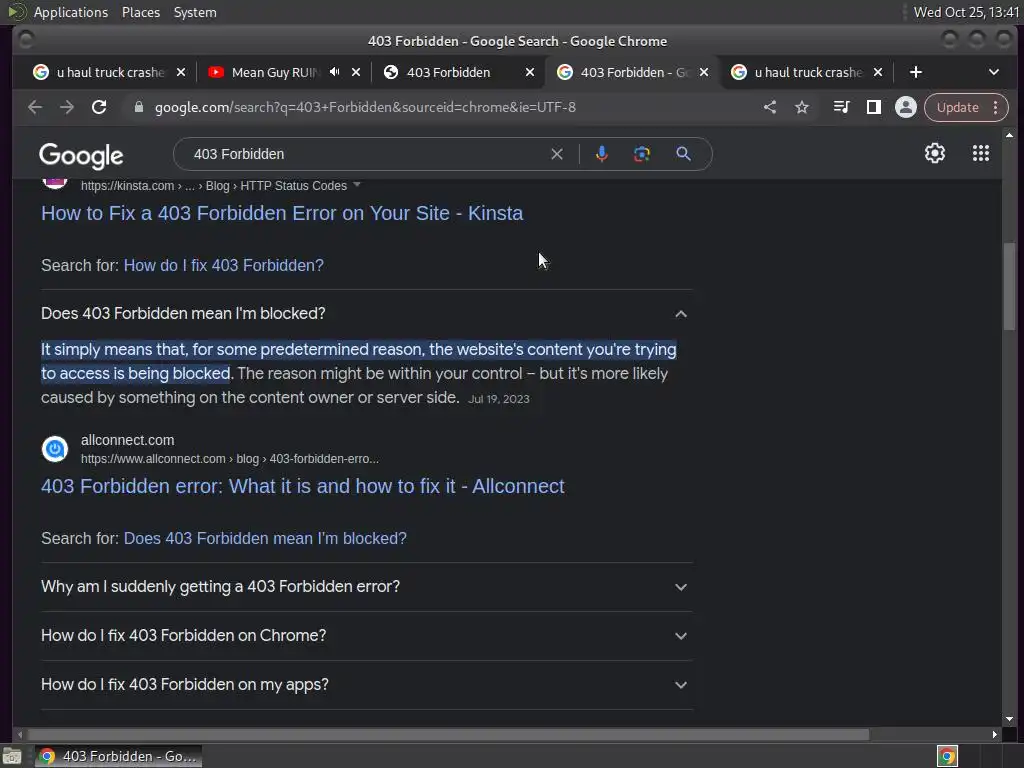Switch to first u haul truck crashes tab

[110, 72]
